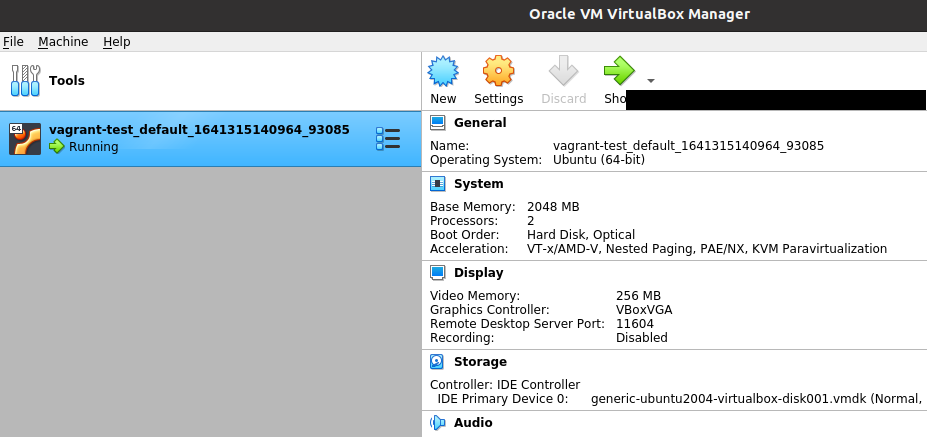The image size is (927, 437).
Task: Click the Tools label in sidebar
Action: click(67, 80)
